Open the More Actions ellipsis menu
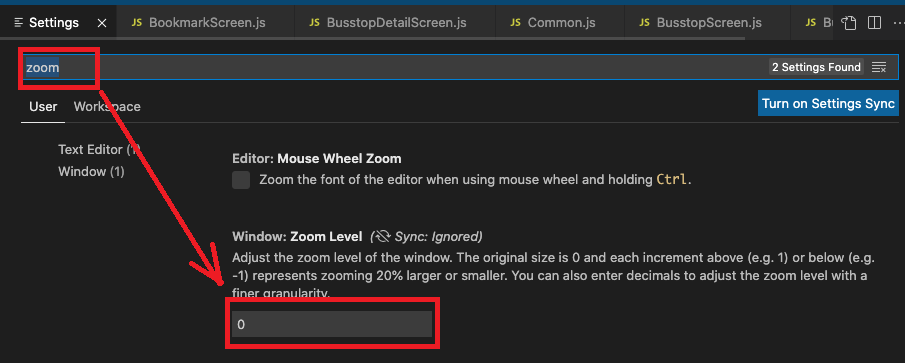The width and height of the screenshot is (905, 363). (898, 23)
